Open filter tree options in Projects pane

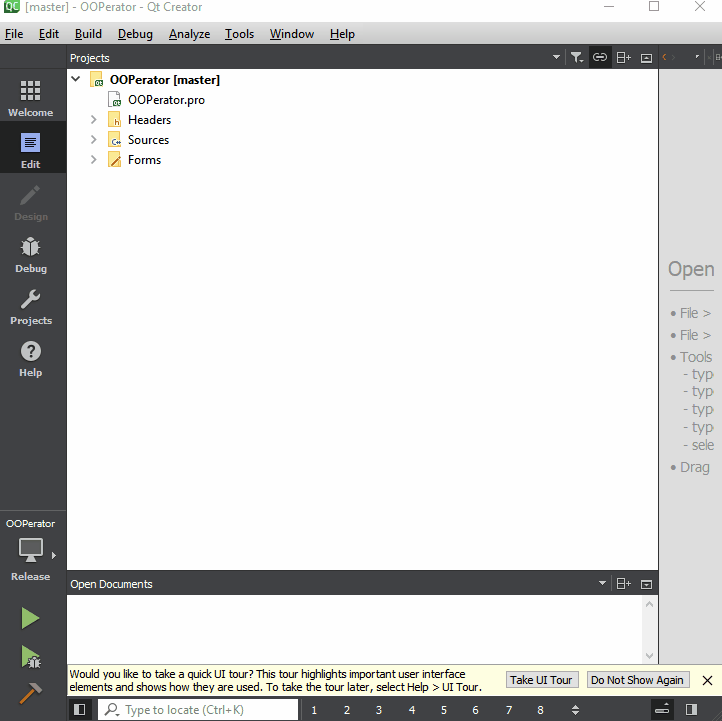577,58
